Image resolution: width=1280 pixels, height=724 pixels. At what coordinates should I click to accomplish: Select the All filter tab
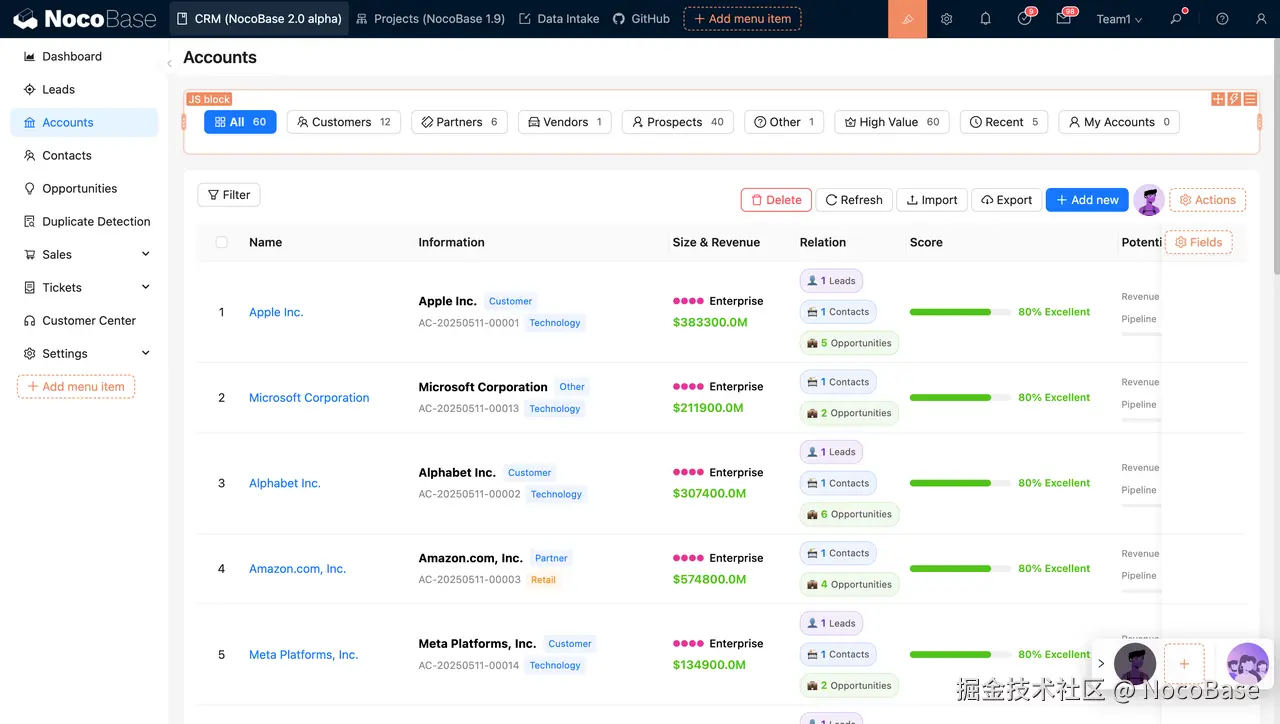240,122
